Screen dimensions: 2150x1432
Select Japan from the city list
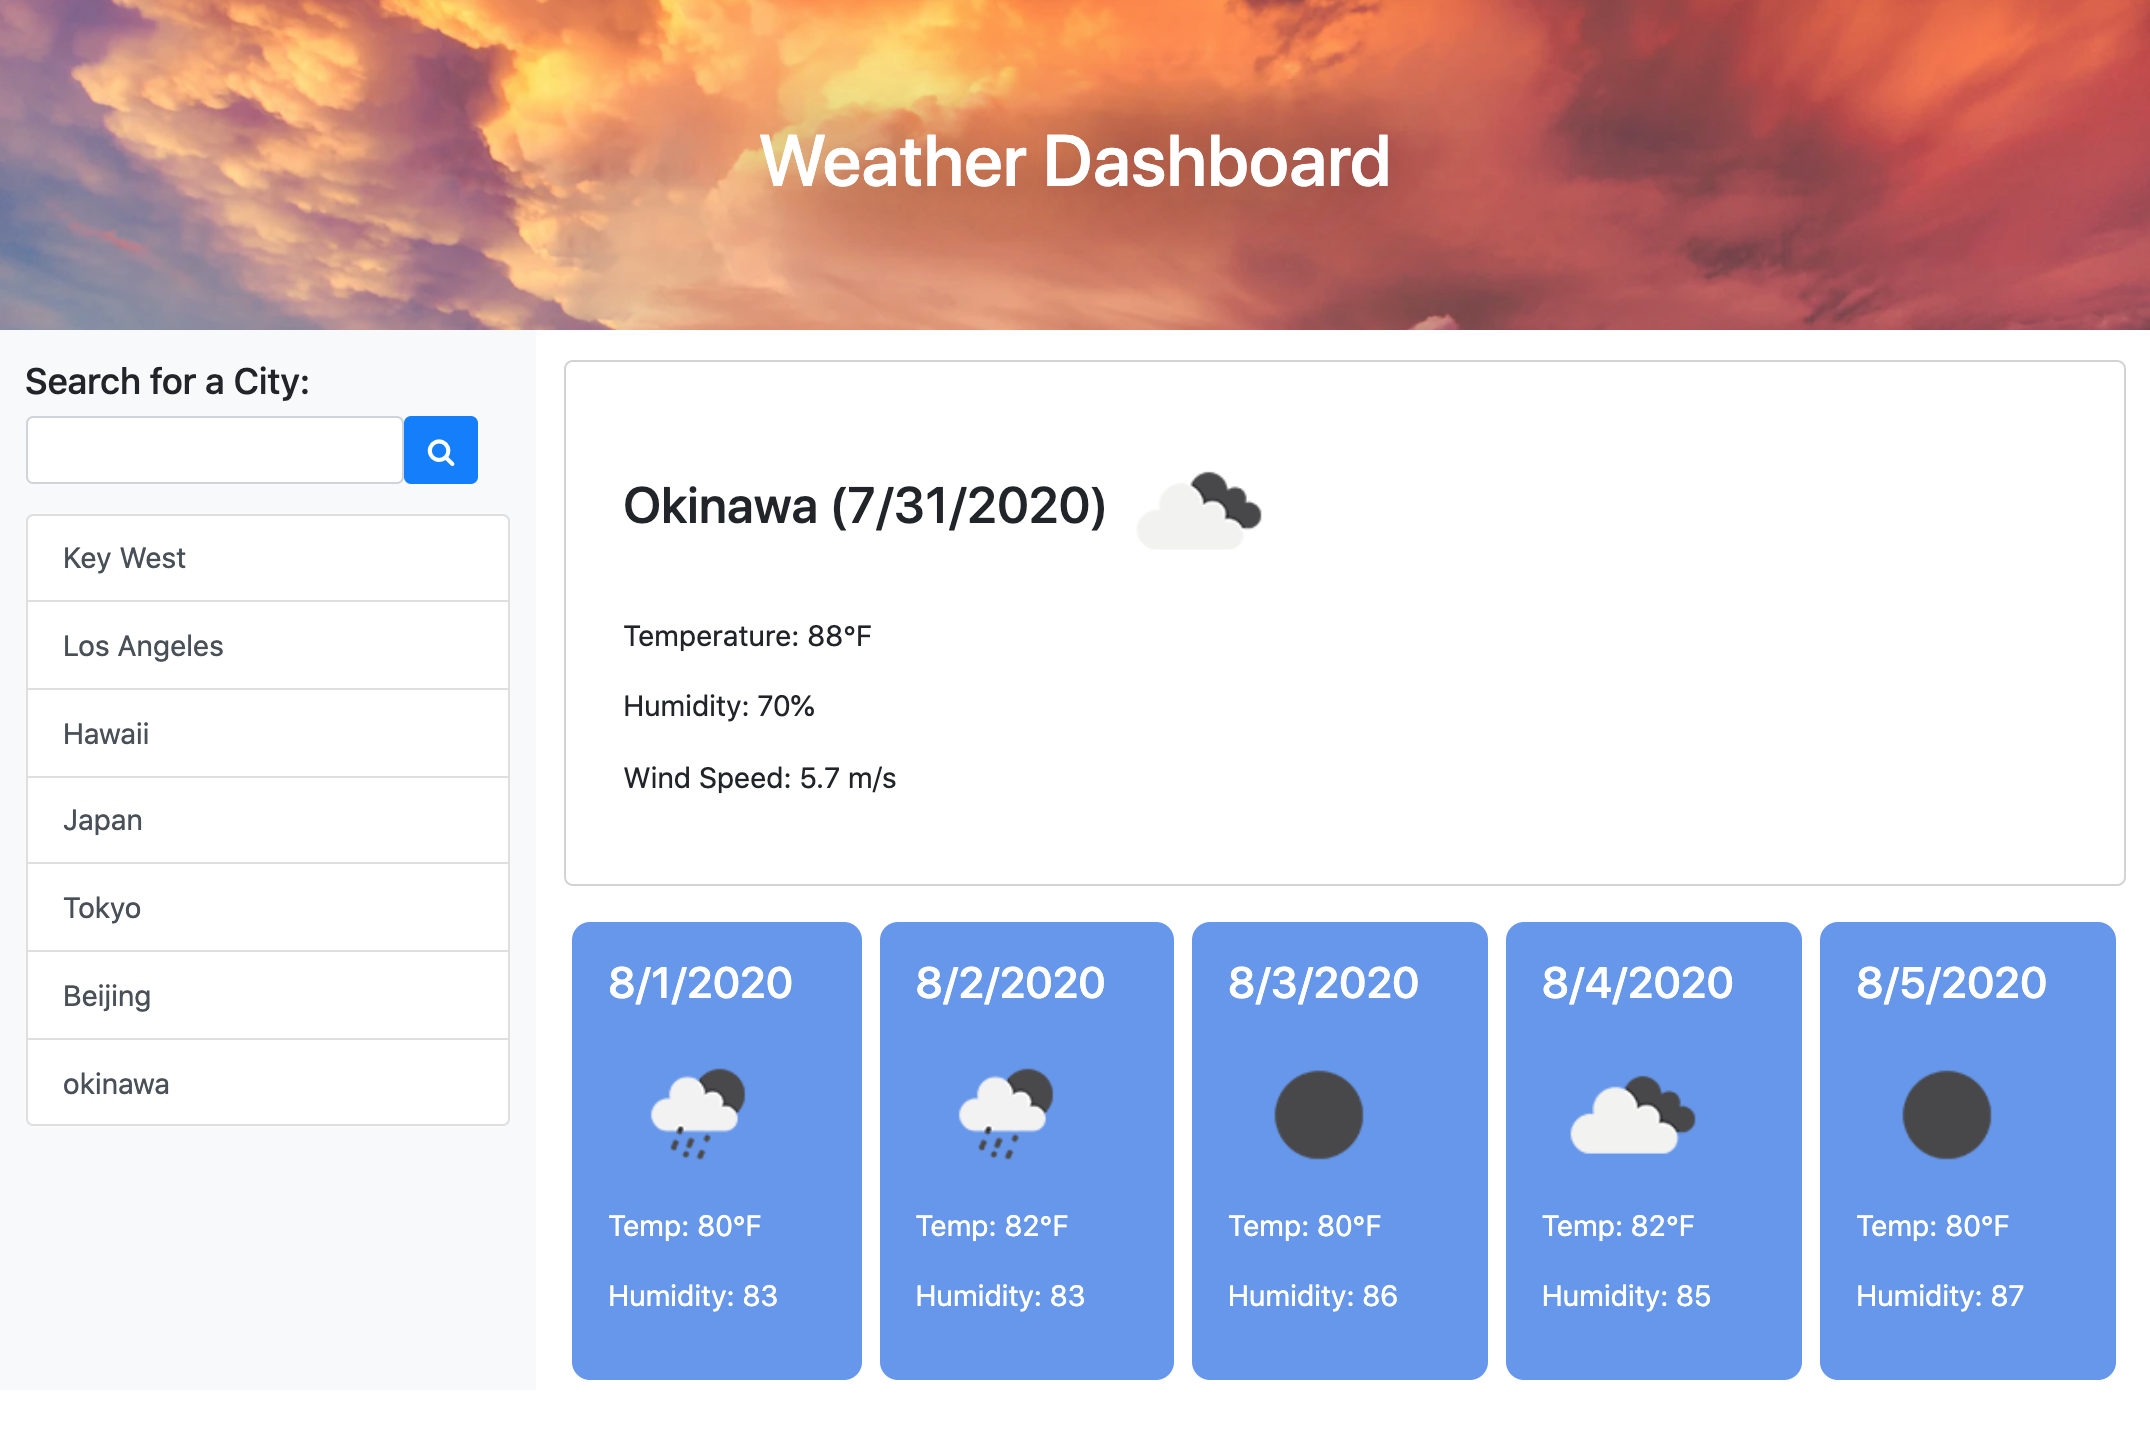[x=267, y=820]
